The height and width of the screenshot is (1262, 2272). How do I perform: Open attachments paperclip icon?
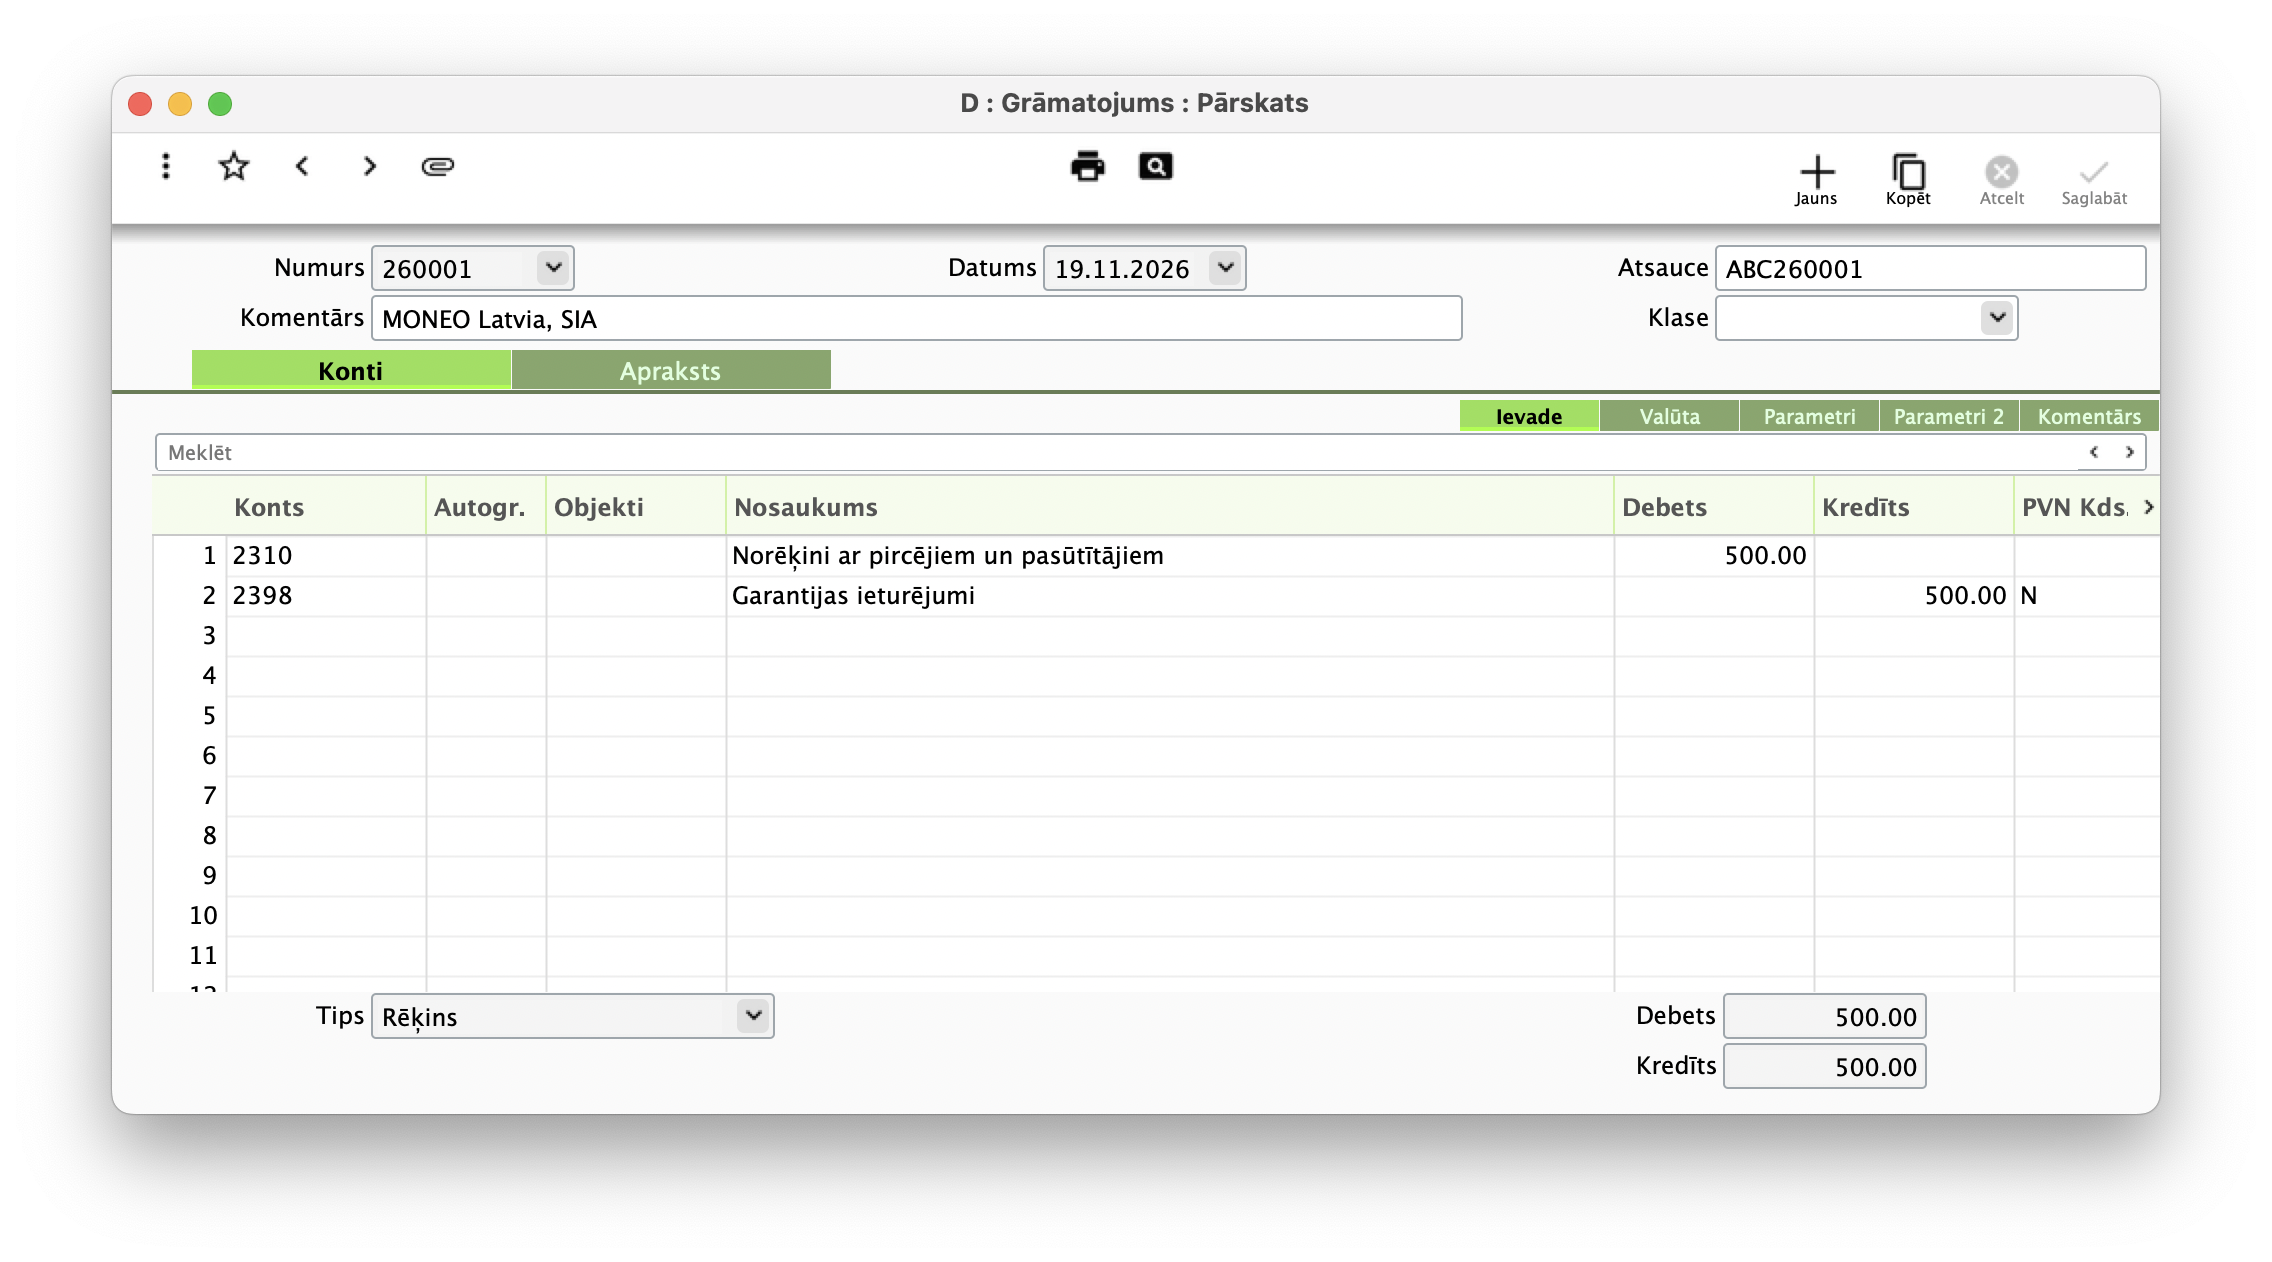(x=438, y=166)
